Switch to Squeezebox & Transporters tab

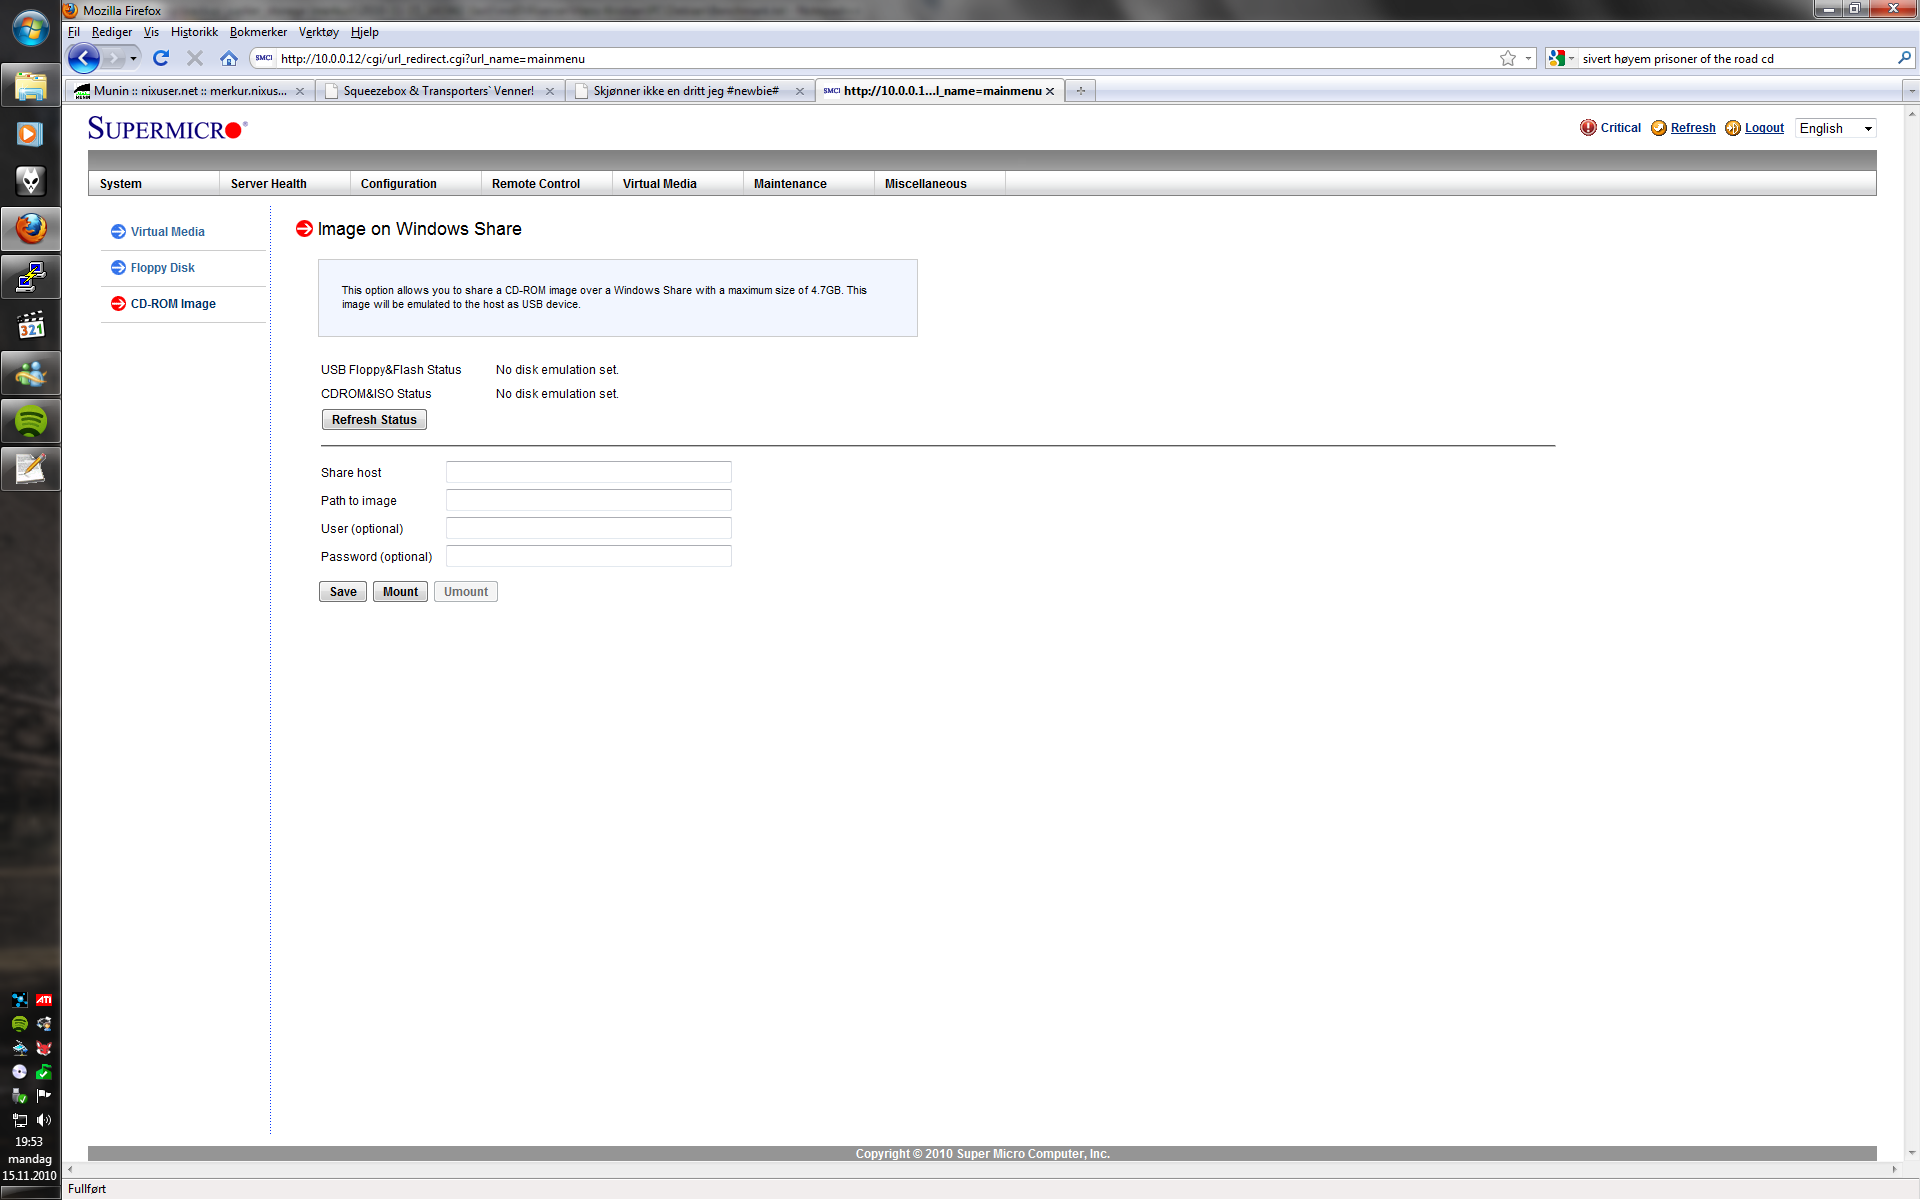tap(438, 91)
